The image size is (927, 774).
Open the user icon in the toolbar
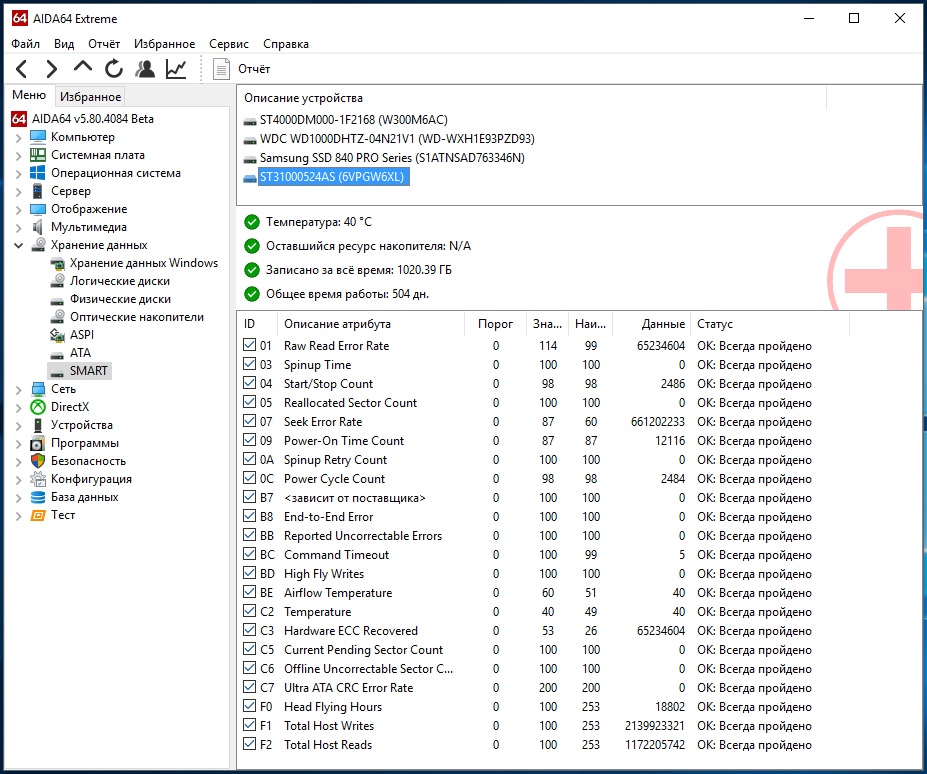145,69
